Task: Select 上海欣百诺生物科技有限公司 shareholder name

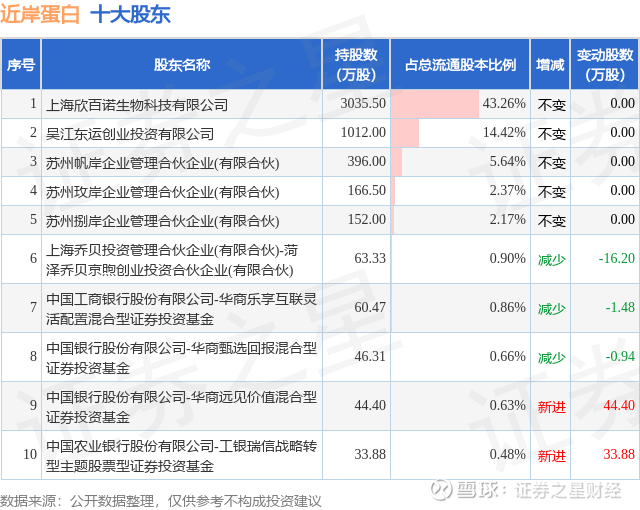Action: click(x=137, y=104)
